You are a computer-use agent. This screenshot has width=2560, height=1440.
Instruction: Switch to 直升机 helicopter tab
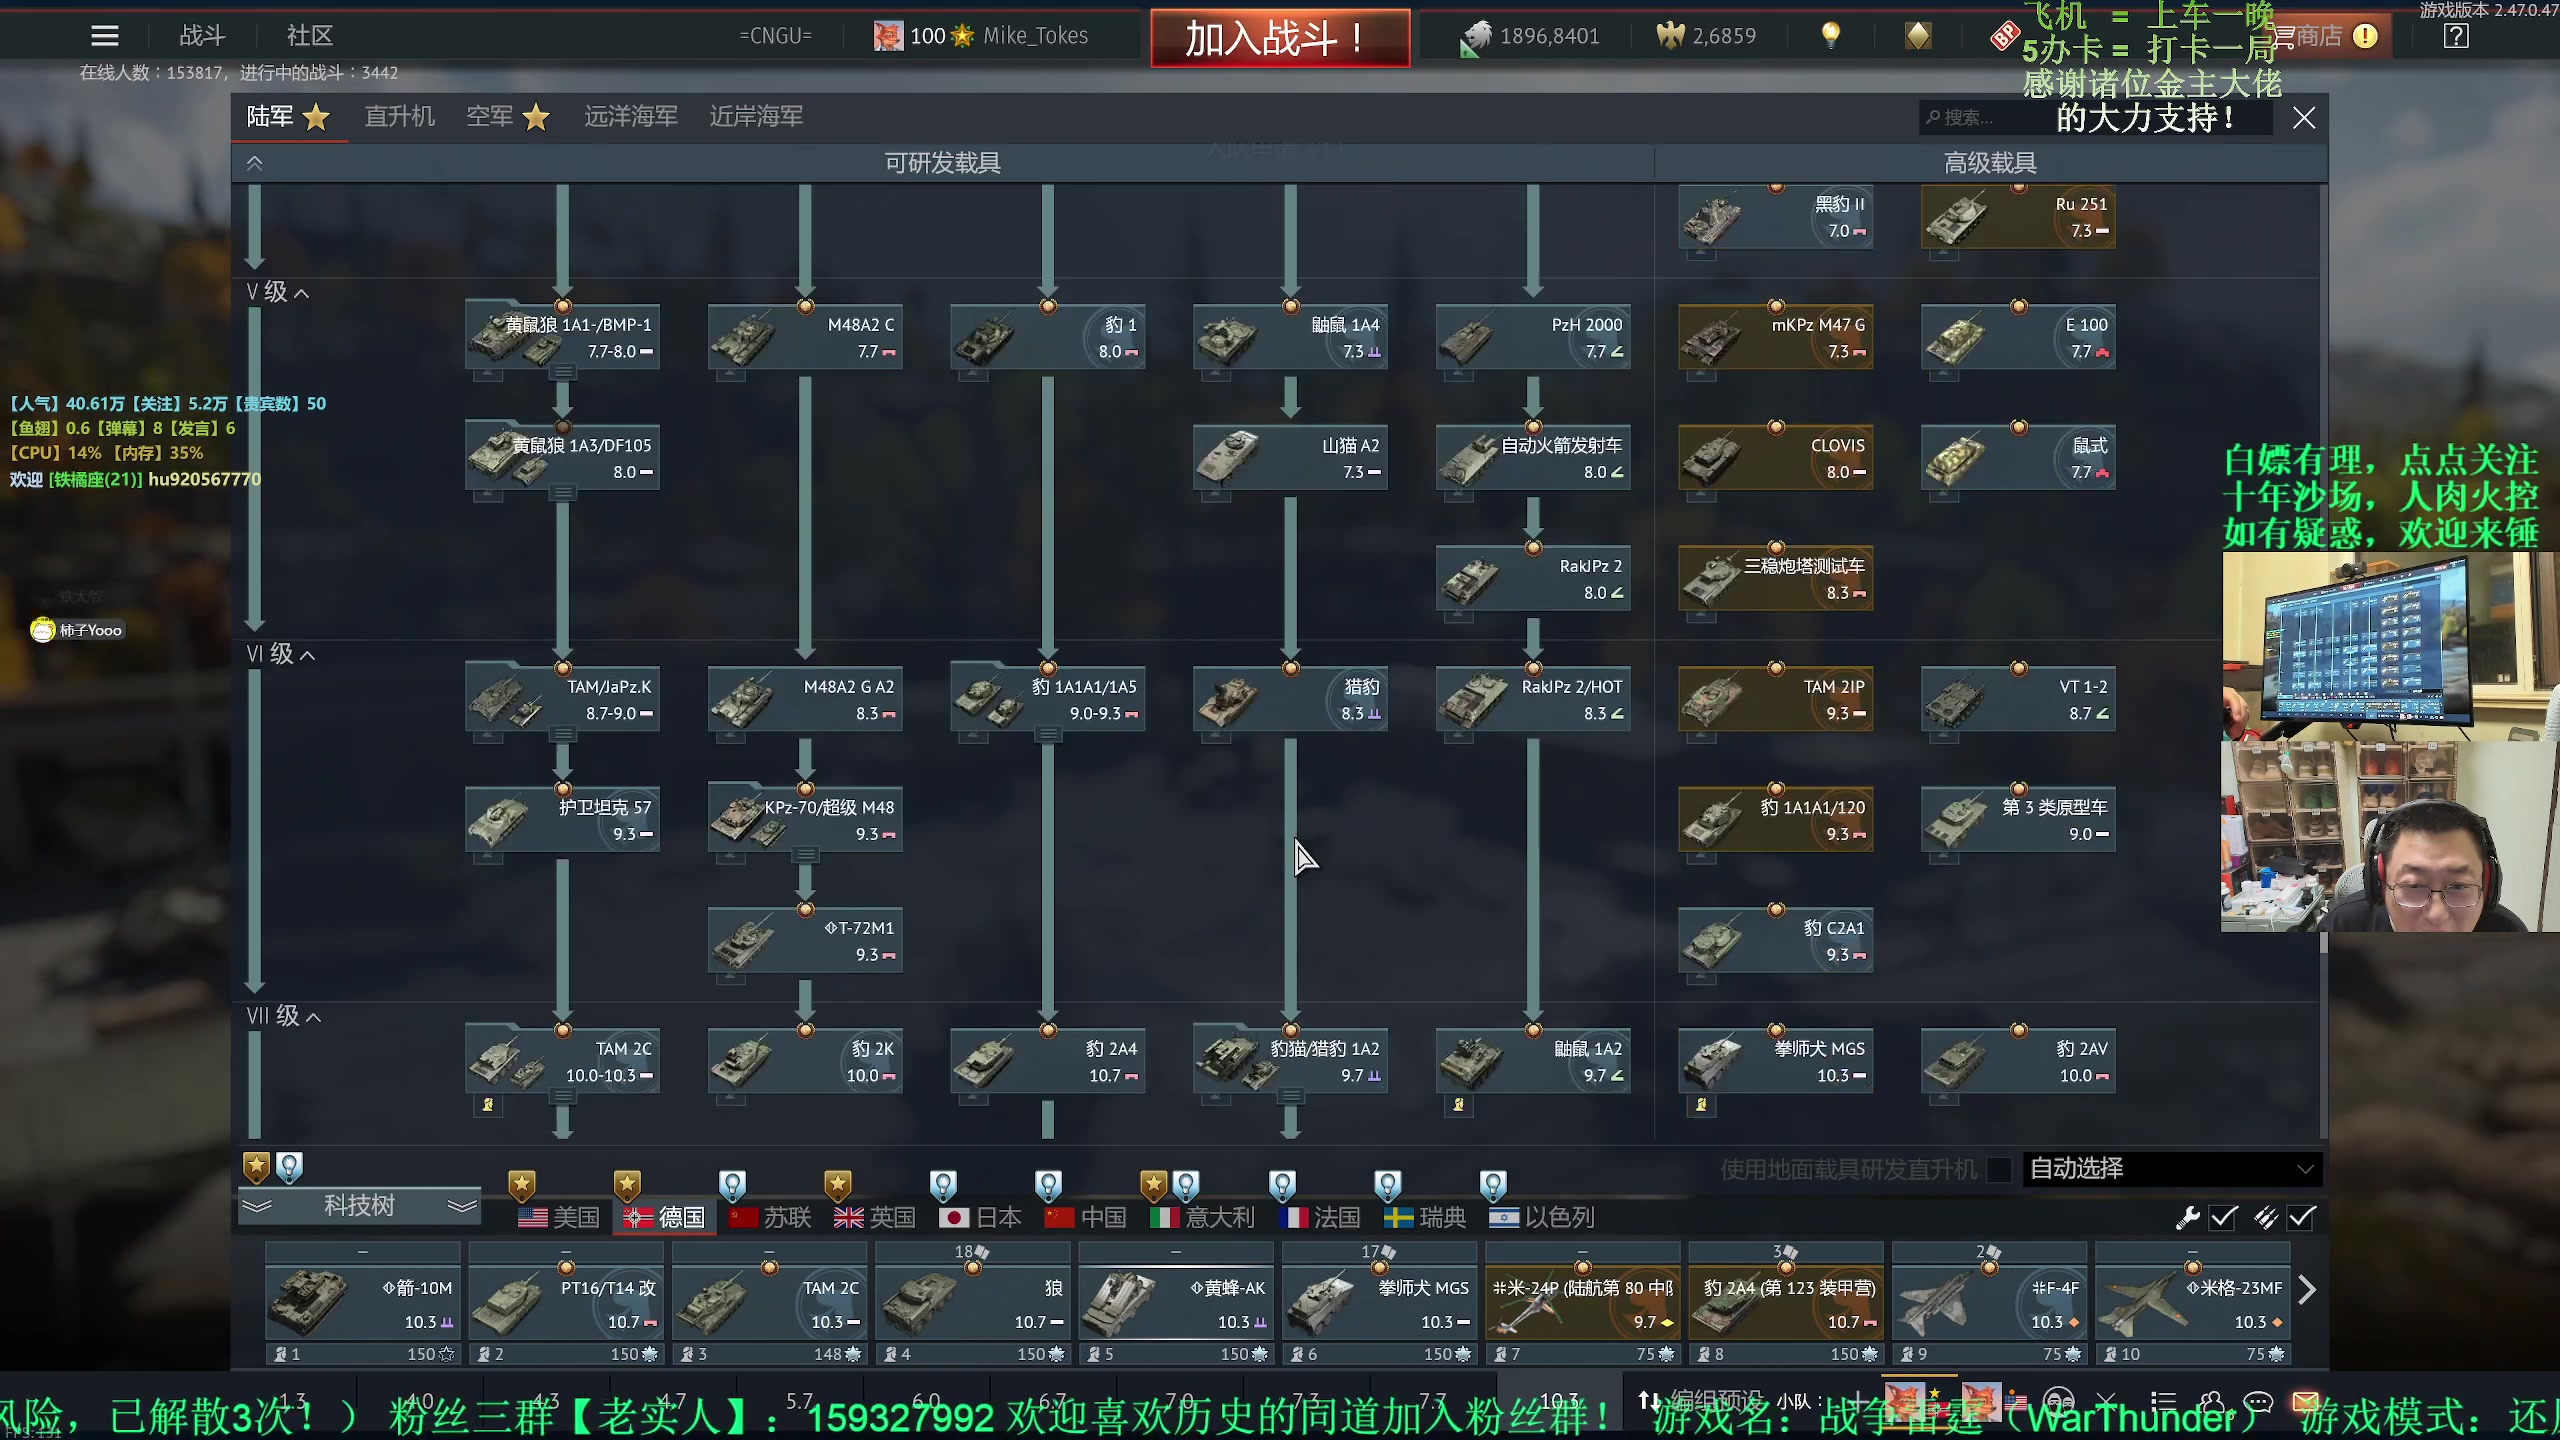[x=399, y=117]
